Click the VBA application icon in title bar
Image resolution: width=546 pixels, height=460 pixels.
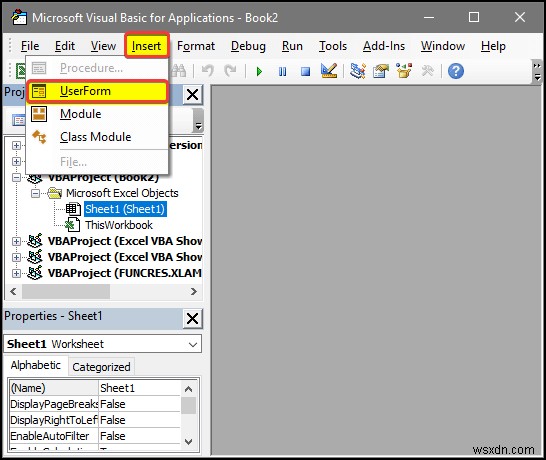tap(18, 17)
